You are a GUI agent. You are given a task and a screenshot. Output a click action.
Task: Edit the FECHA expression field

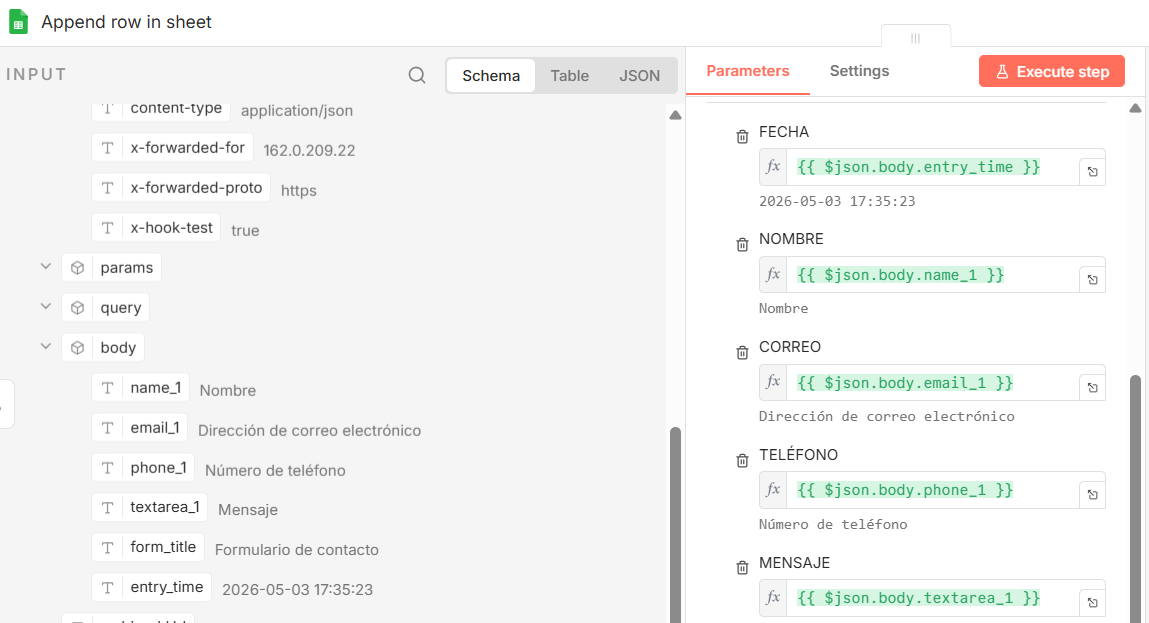(x=932, y=167)
